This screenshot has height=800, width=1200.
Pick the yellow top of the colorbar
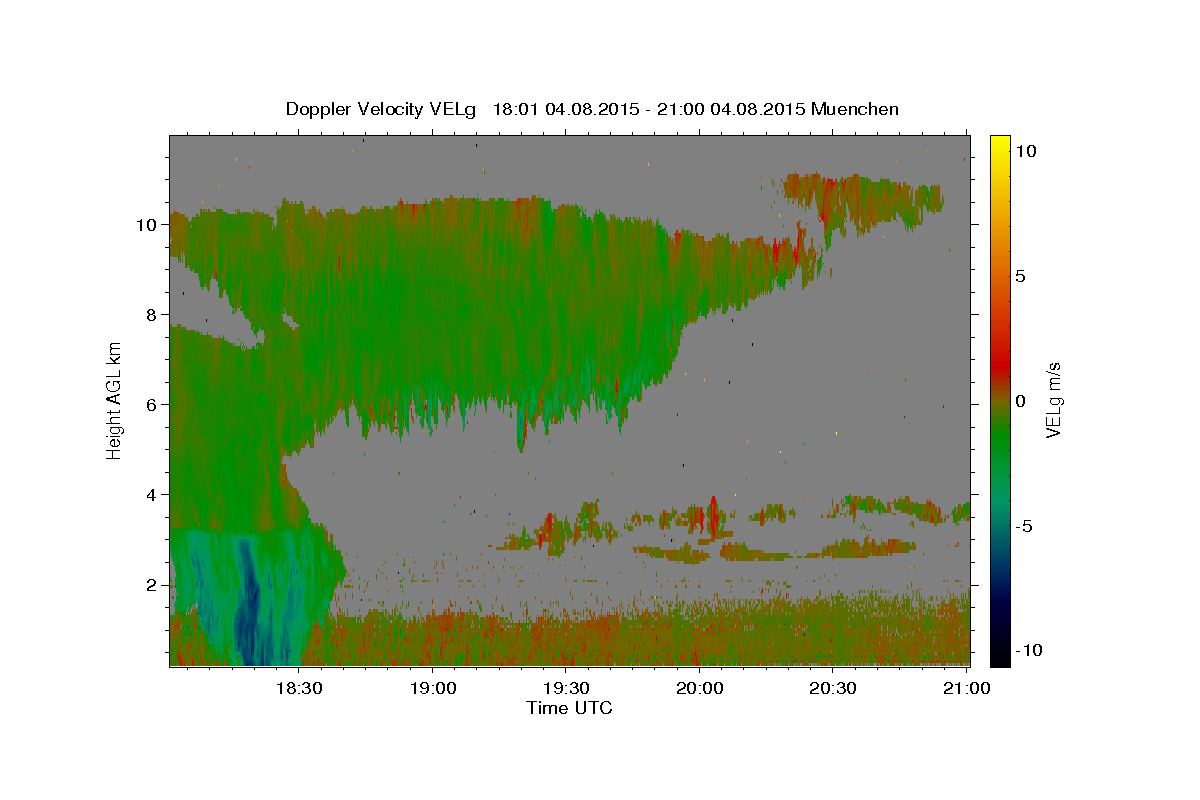click(x=999, y=142)
